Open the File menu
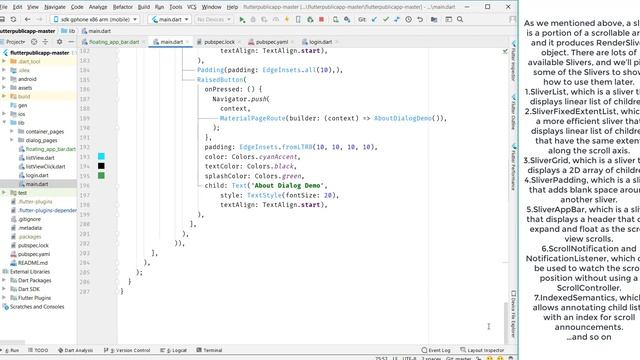The height and width of the screenshot is (360, 640). pyautogui.click(x=4, y=7)
